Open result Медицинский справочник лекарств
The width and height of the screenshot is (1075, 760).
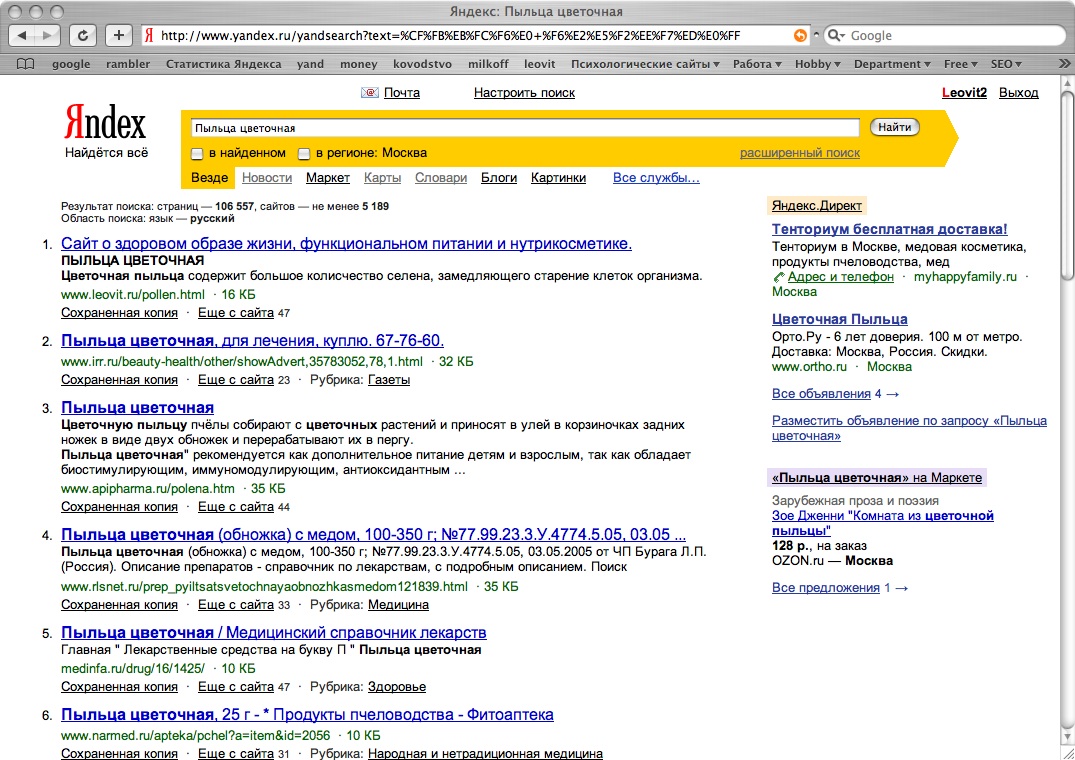coord(274,633)
